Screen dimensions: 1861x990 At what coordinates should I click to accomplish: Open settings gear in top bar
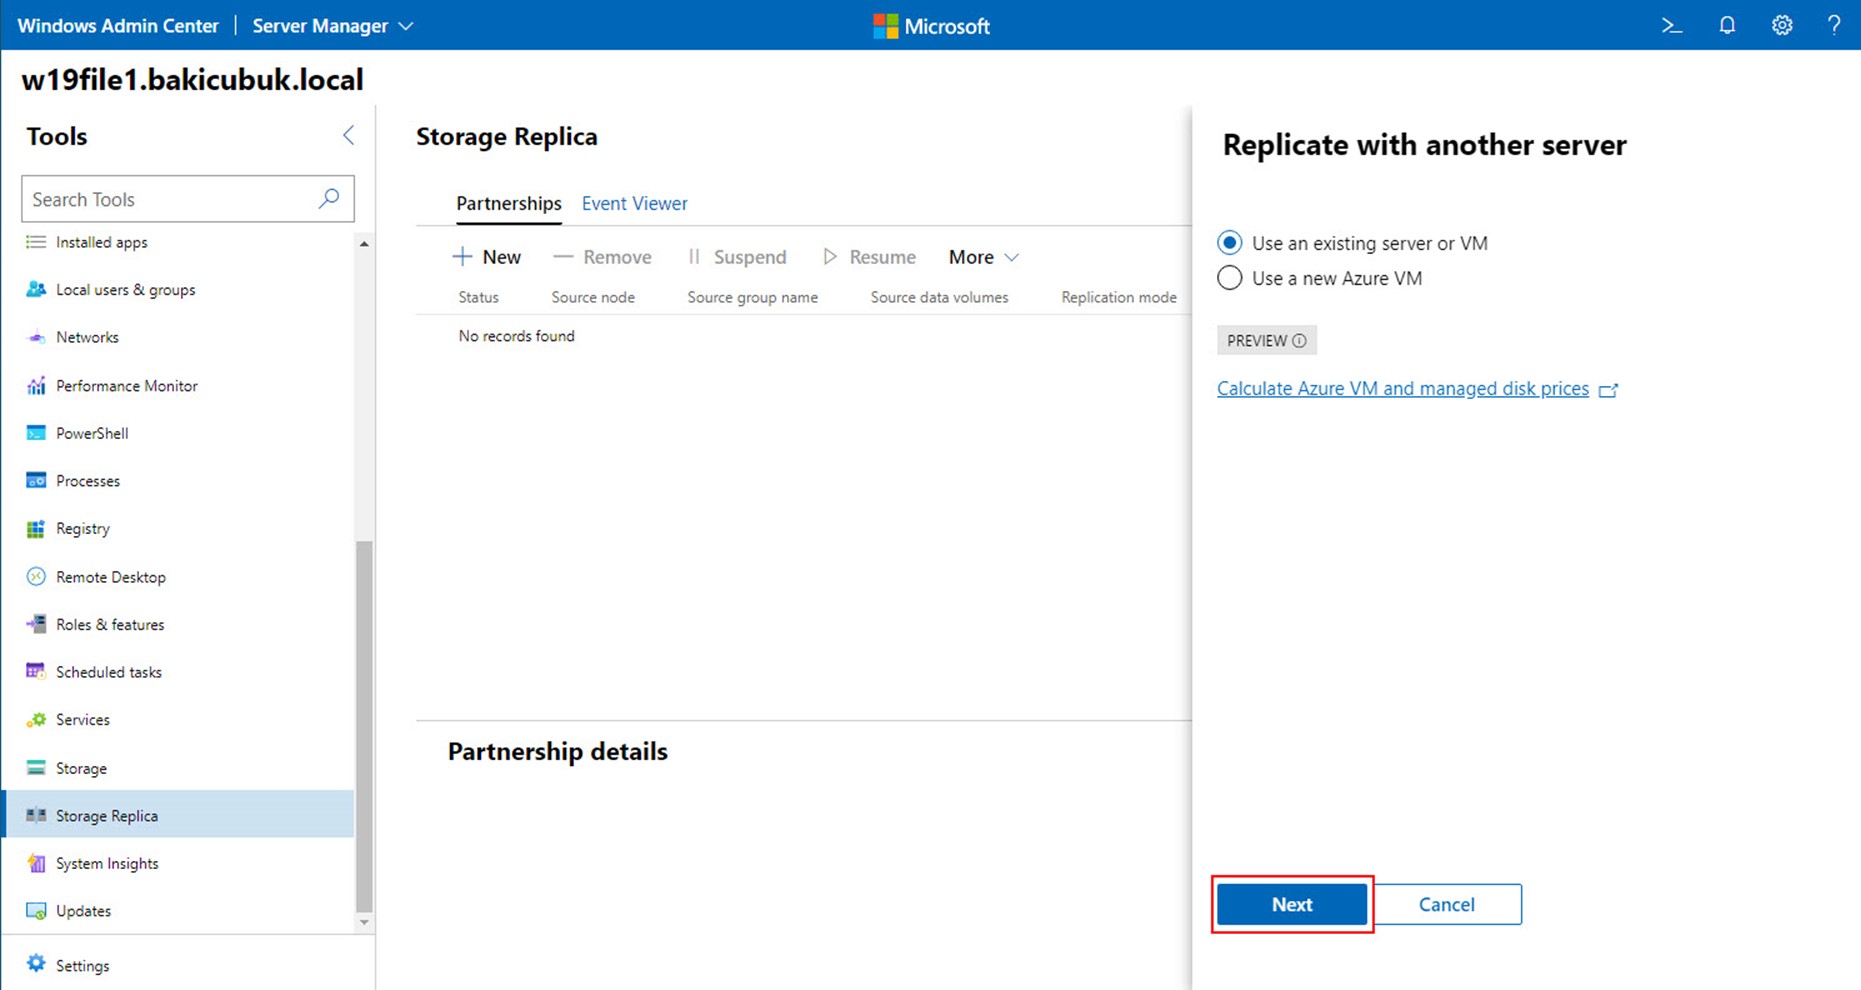tap(1782, 26)
